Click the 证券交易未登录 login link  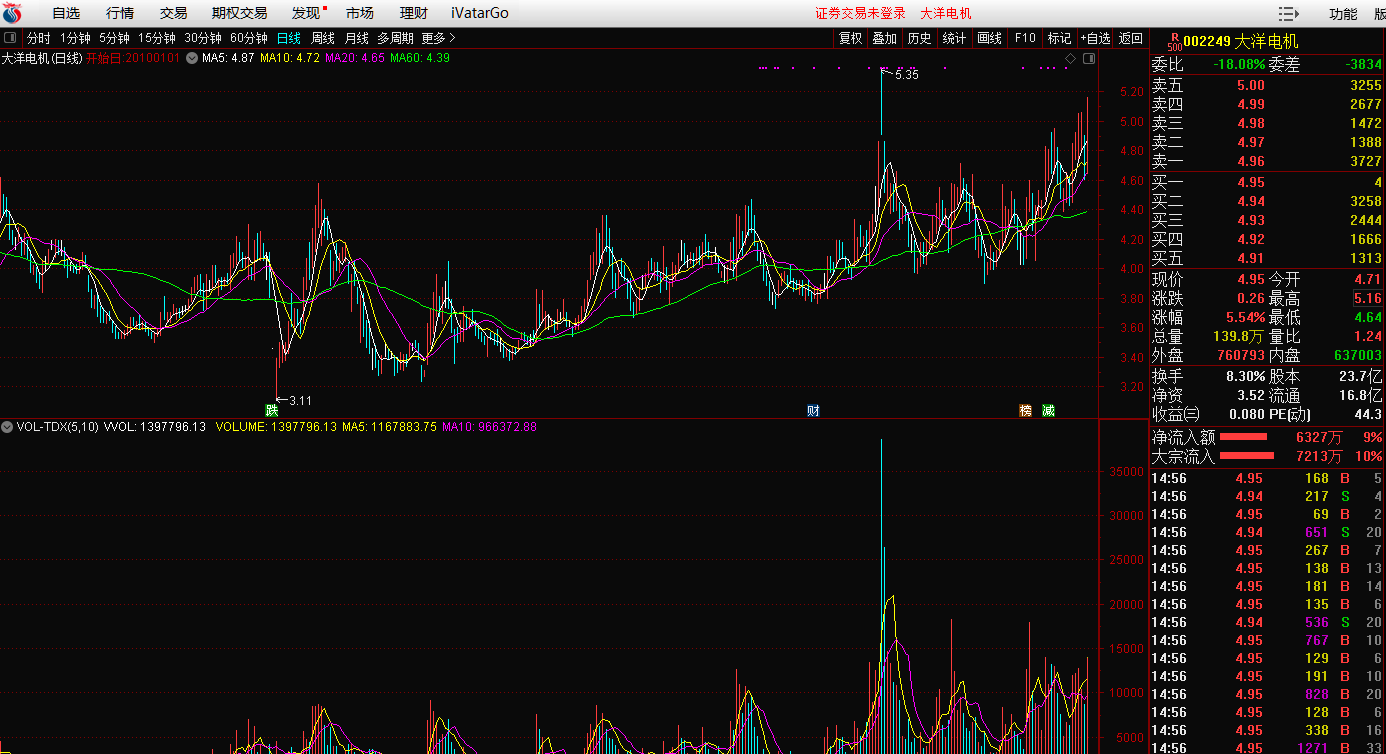[861, 13]
